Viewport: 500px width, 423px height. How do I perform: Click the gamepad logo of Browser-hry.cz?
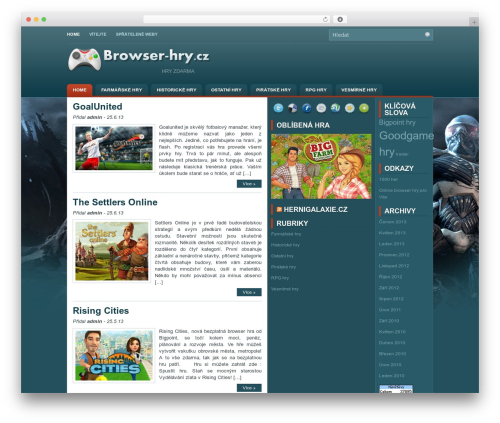(x=85, y=59)
